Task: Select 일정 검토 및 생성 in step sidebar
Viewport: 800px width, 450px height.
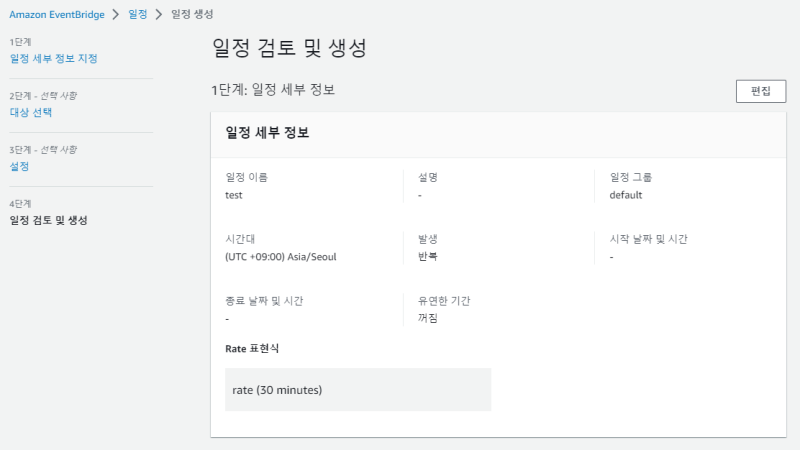Action: [48, 220]
